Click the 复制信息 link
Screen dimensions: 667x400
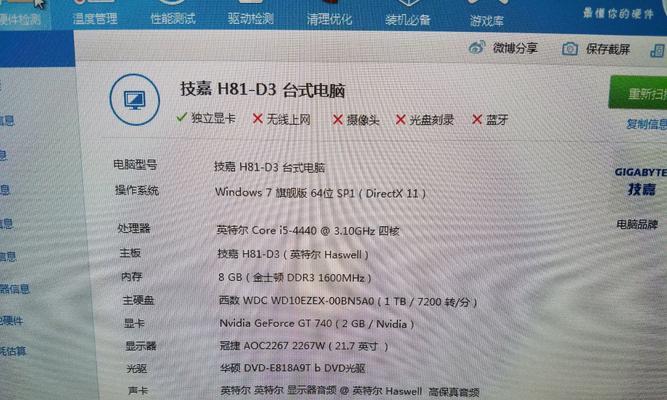(647, 124)
